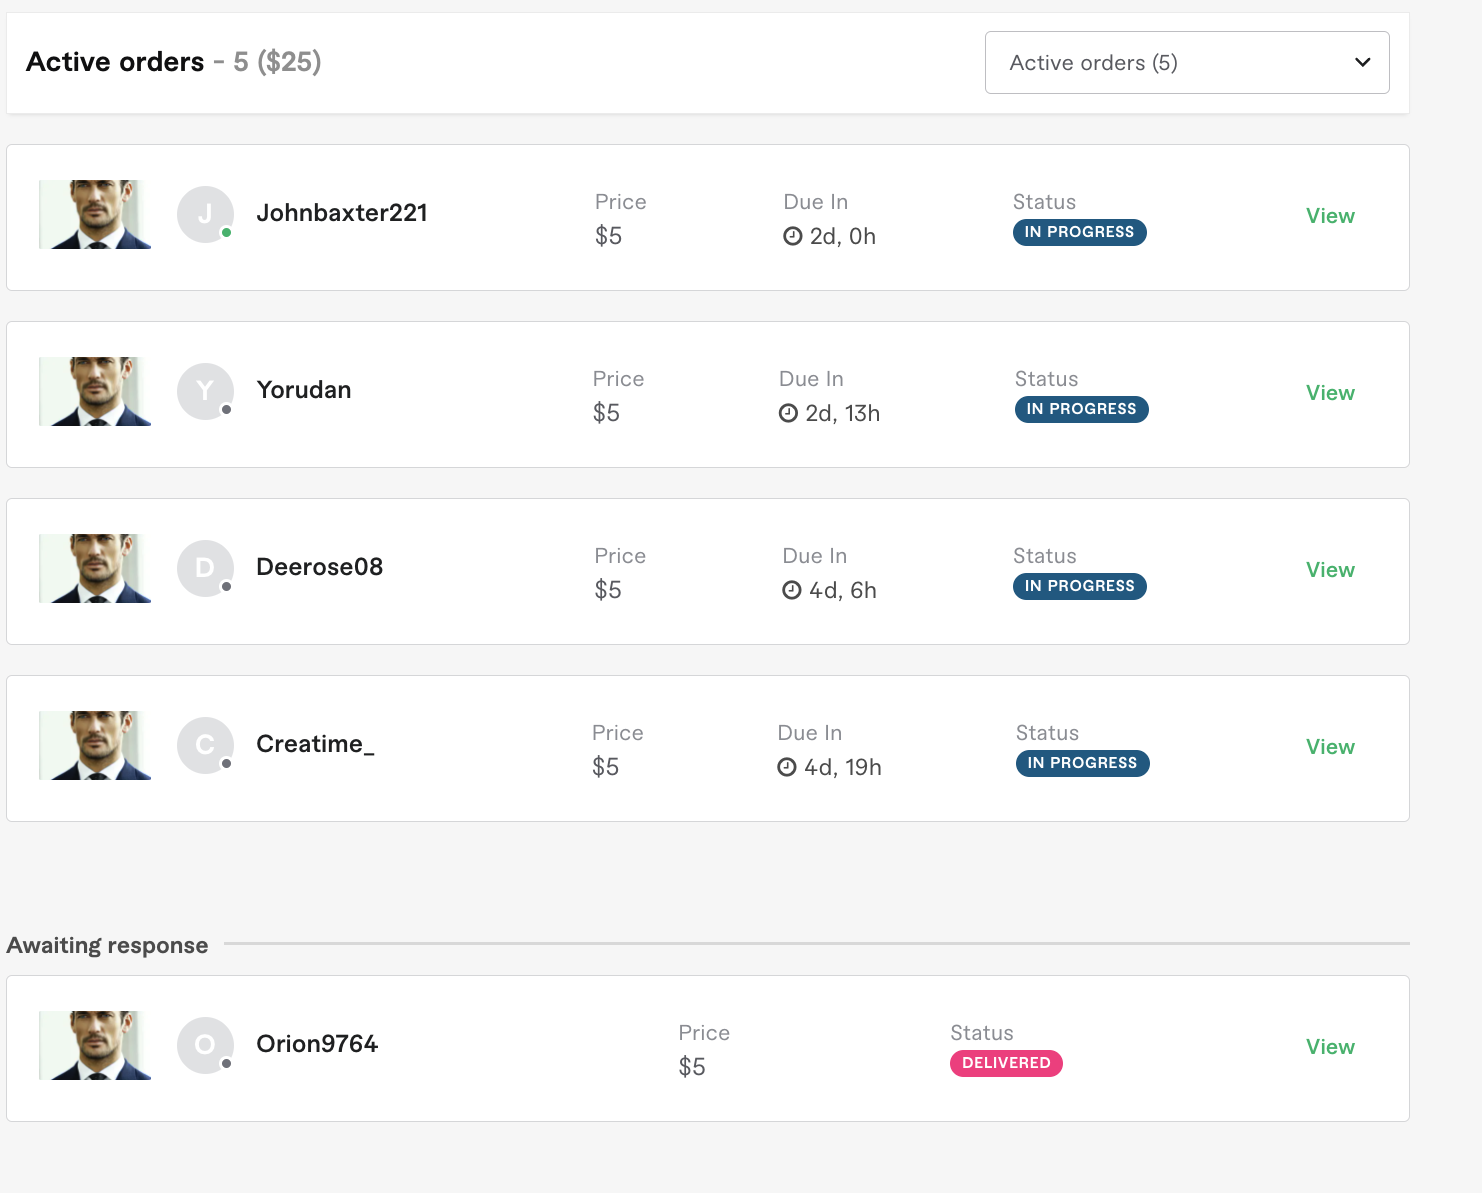
Task: Click Yorudan's IN PROGRESS status badge
Action: coord(1082,409)
